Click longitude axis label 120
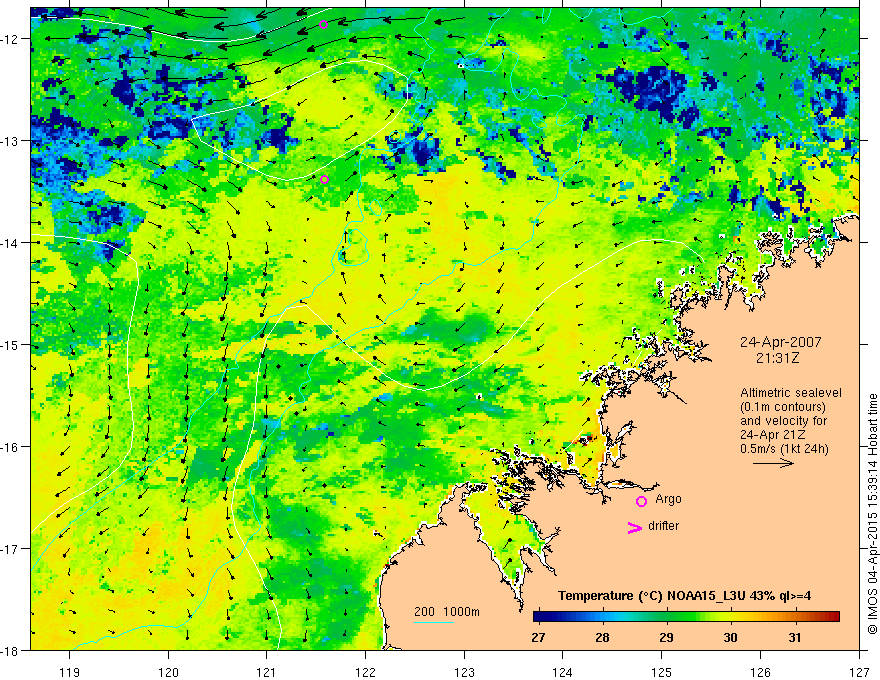This screenshot has height=680, width=880. click(168, 672)
